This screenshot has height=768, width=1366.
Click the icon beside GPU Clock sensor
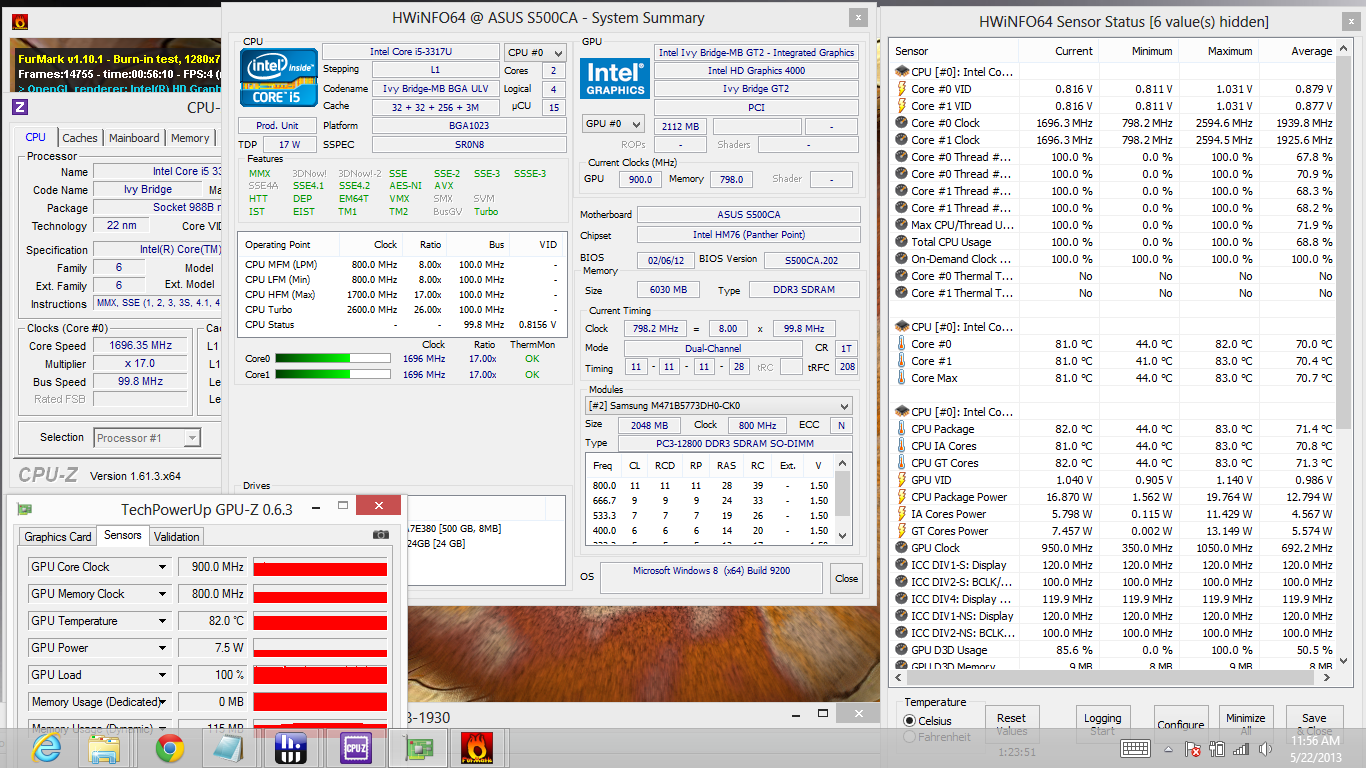[x=901, y=548]
